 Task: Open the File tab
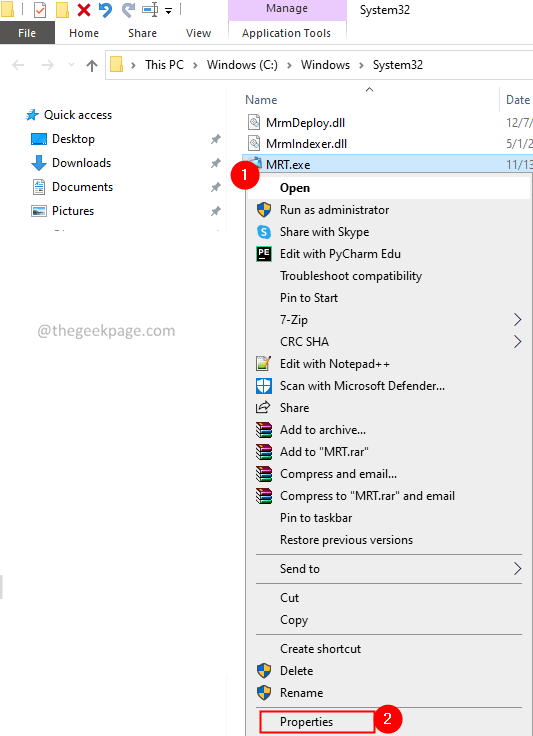tap(27, 33)
